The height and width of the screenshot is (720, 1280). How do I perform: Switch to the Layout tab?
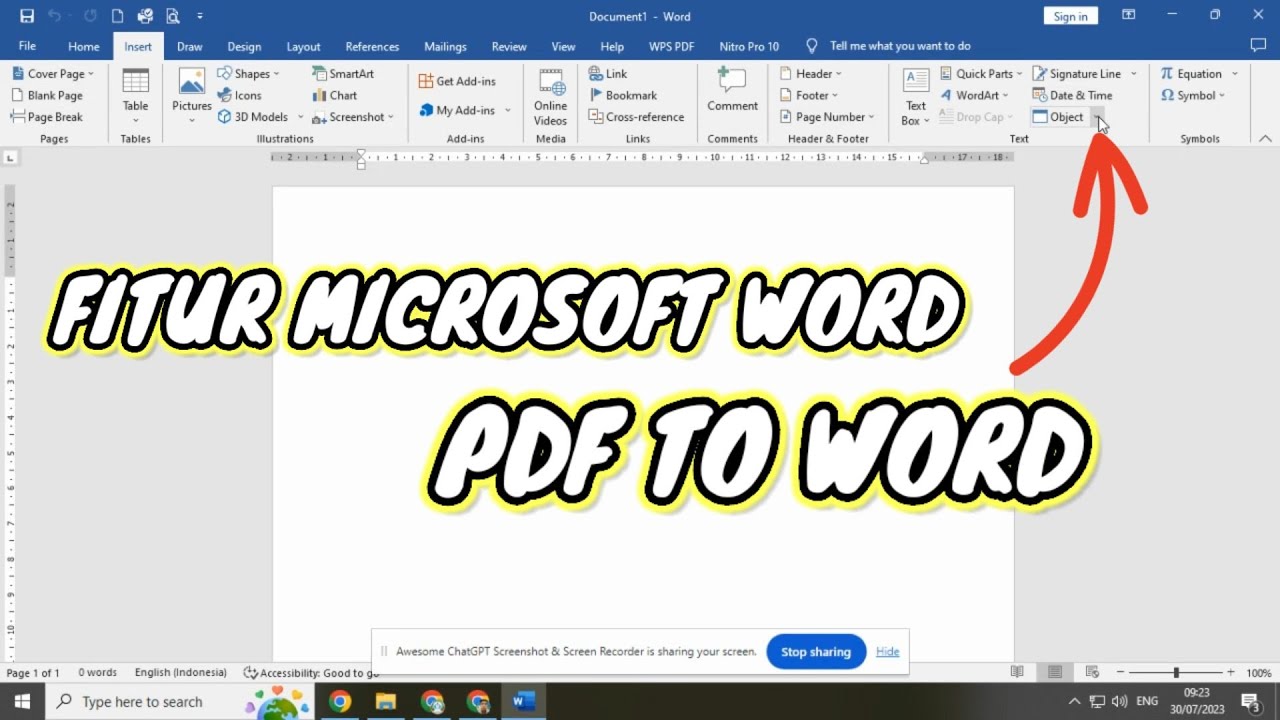(x=303, y=46)
